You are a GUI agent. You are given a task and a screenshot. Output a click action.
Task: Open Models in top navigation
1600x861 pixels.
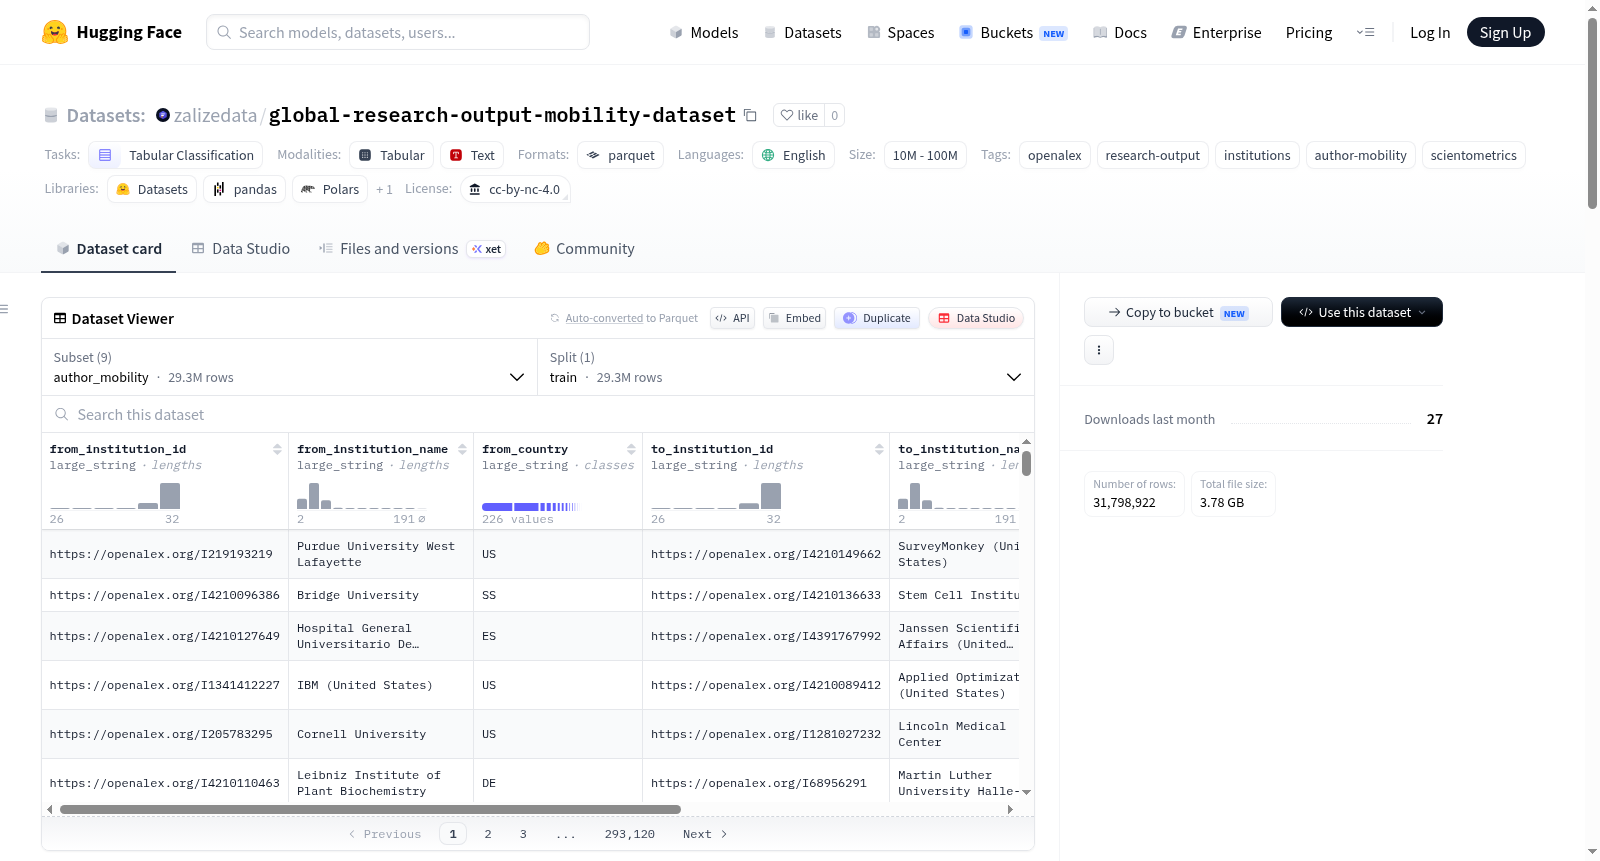(704, 32)
